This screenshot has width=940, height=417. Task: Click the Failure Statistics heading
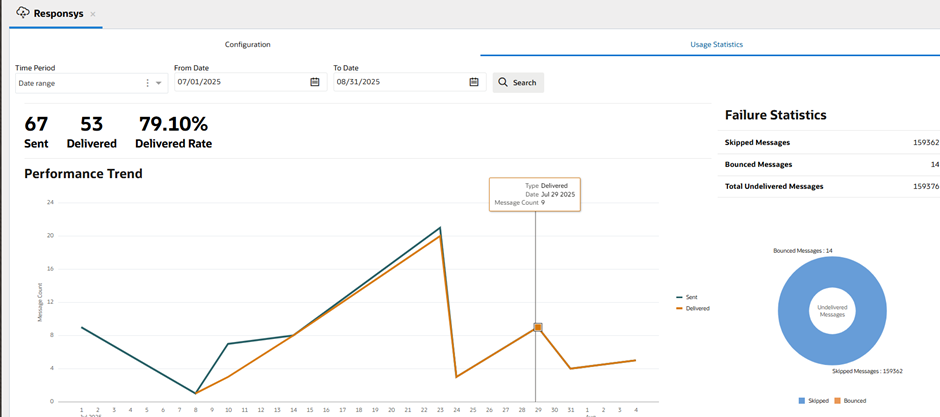pyautogui.click(x=776, y=115)
